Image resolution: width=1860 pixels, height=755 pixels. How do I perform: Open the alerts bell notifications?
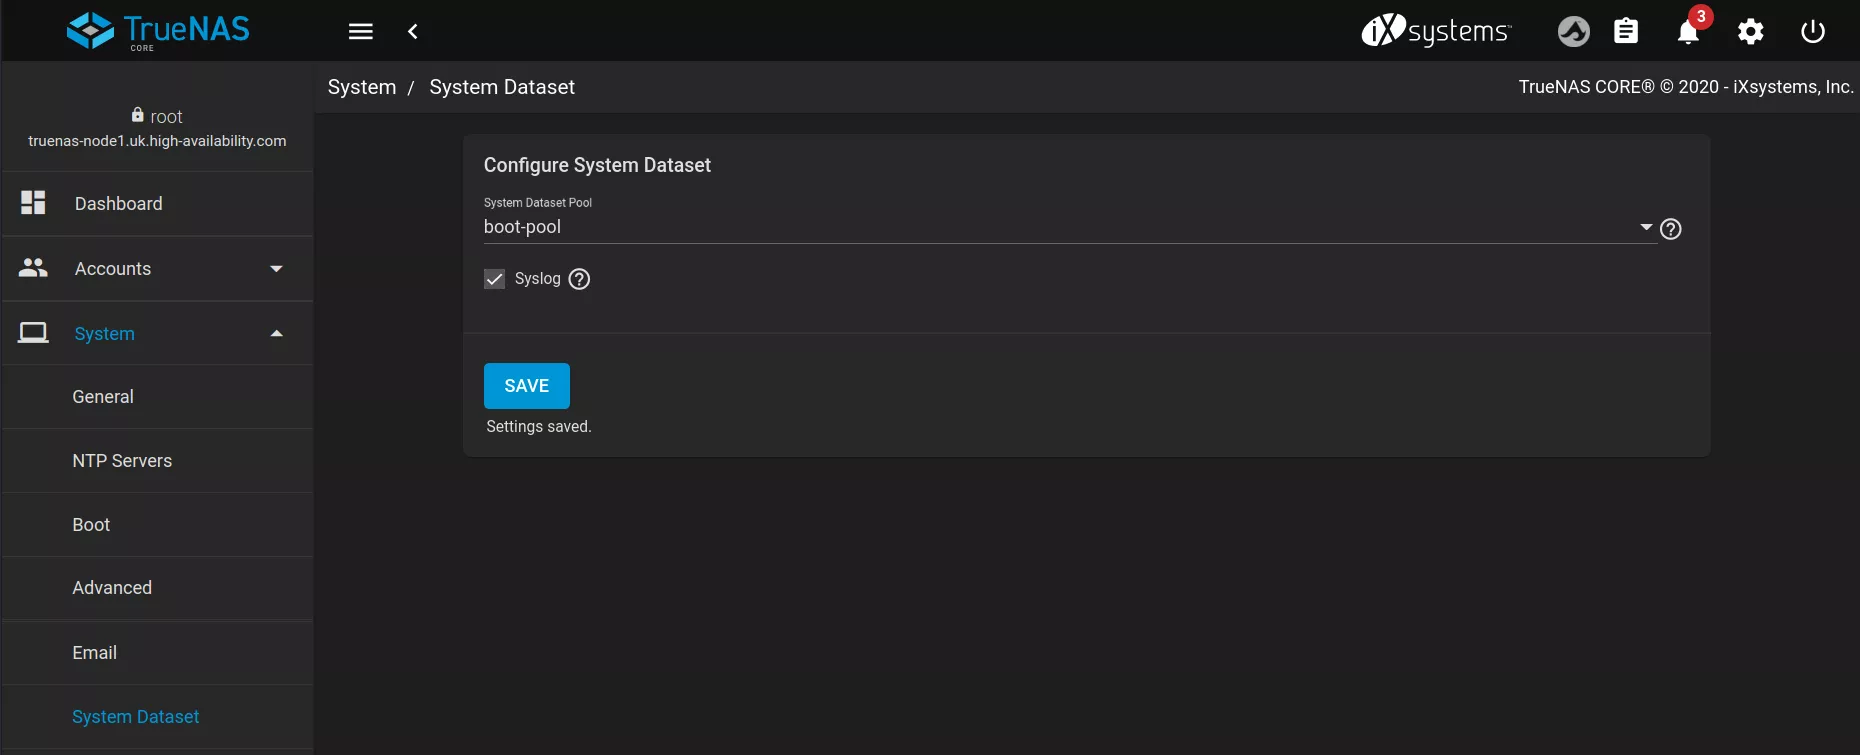(x=1688, y=32)
